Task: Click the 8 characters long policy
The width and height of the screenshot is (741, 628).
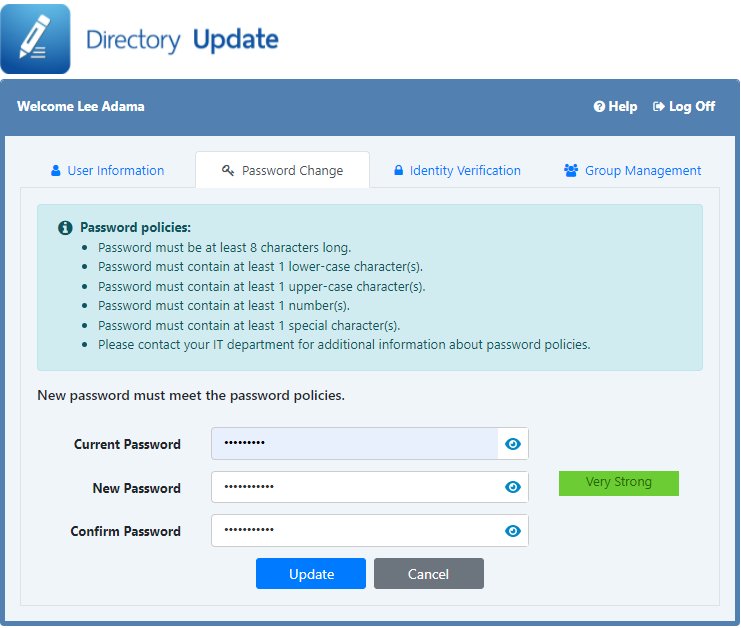Action: click(224, 248)
